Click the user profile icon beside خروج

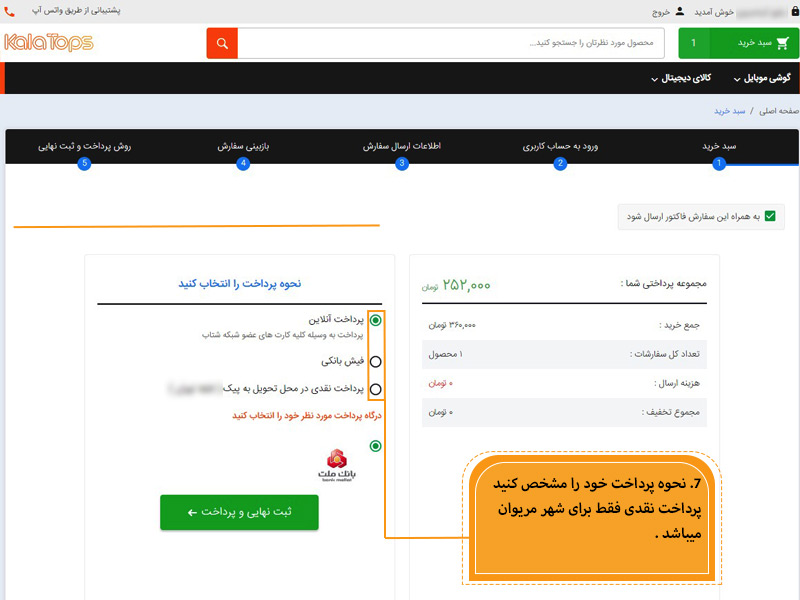(681, 12)
